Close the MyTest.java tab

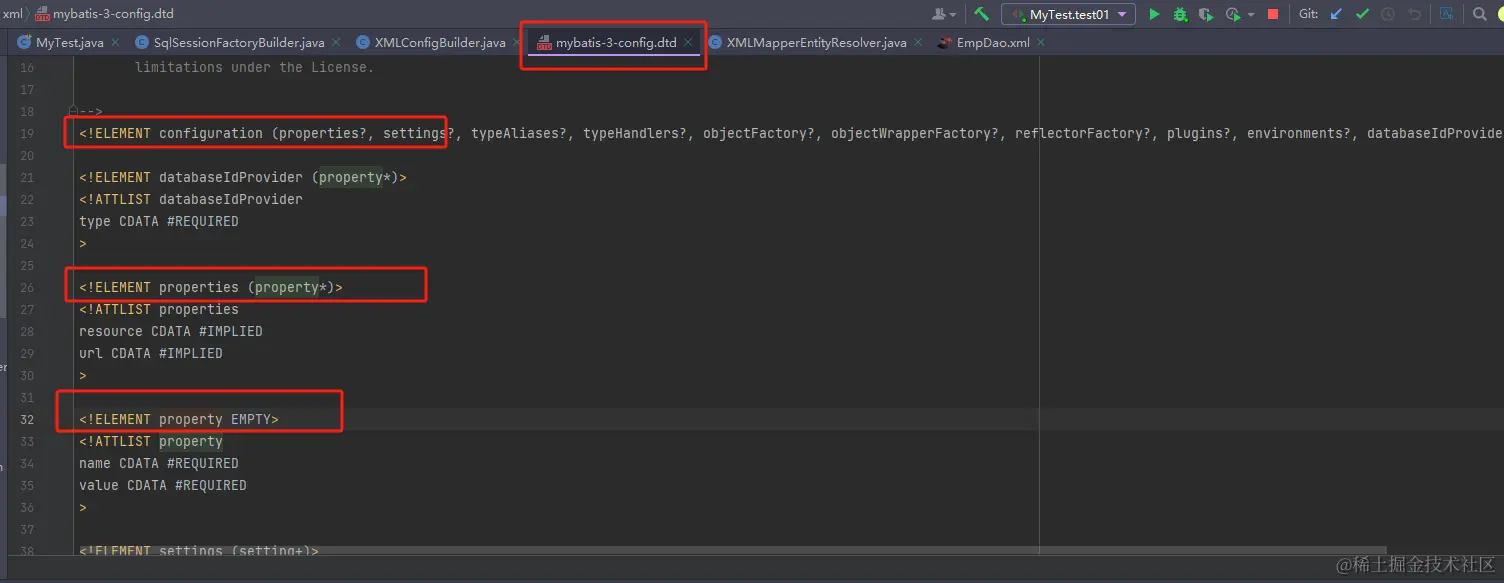pyautogui.click(x=115, y=43)
